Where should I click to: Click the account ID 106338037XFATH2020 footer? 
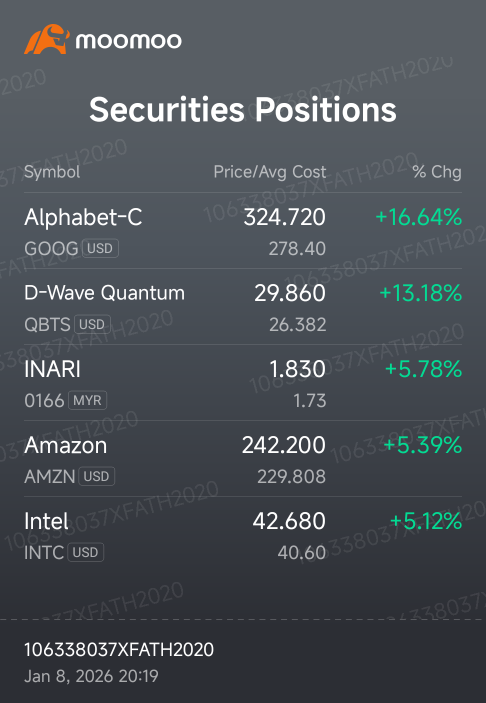point(119,650)
